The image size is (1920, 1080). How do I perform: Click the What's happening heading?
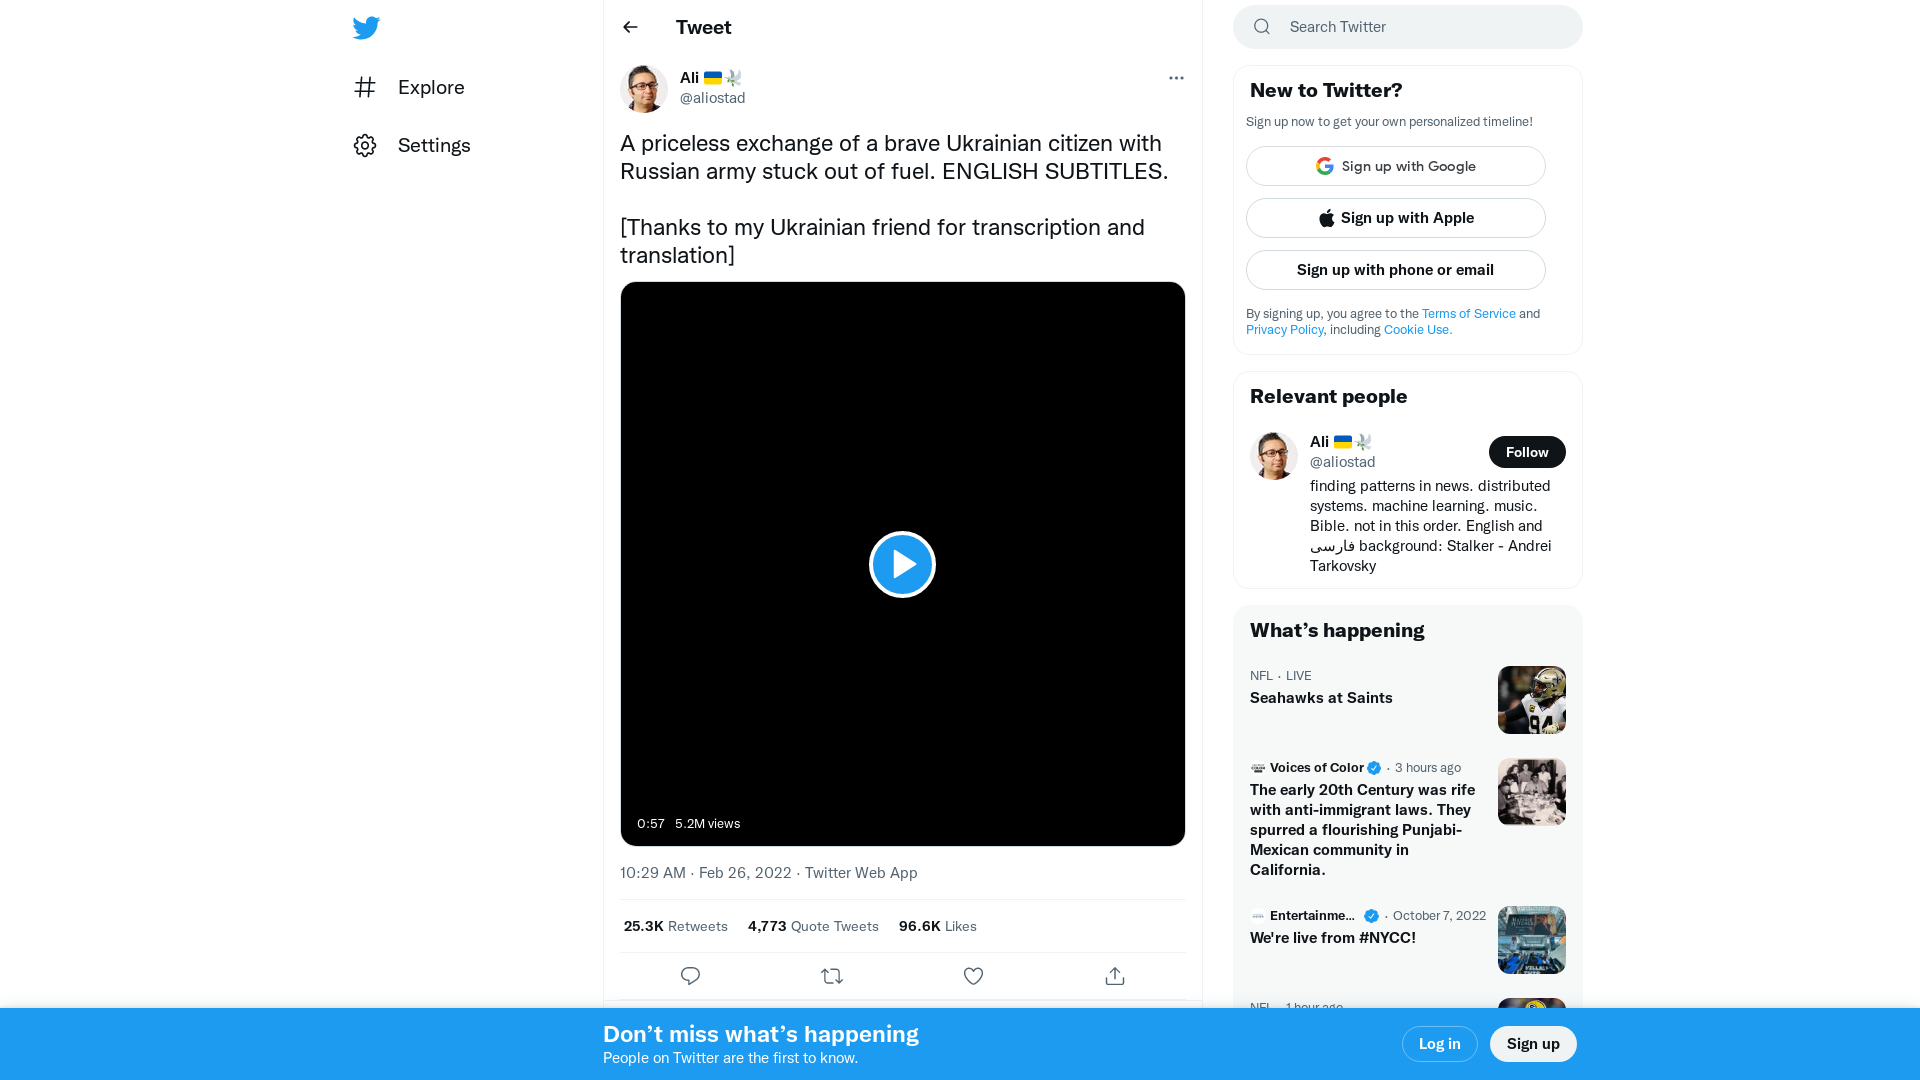[1337, 630]
